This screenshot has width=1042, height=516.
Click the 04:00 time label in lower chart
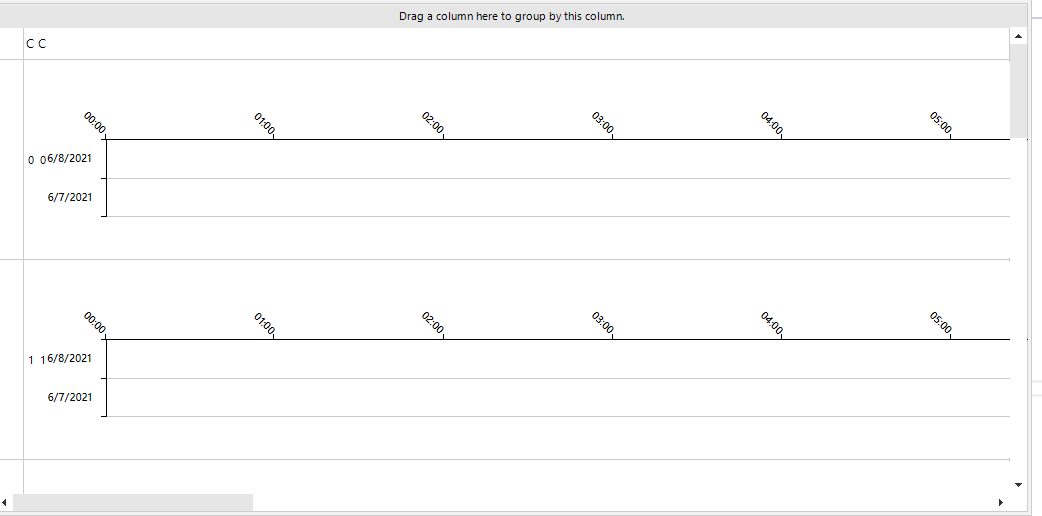click(771, 324)
